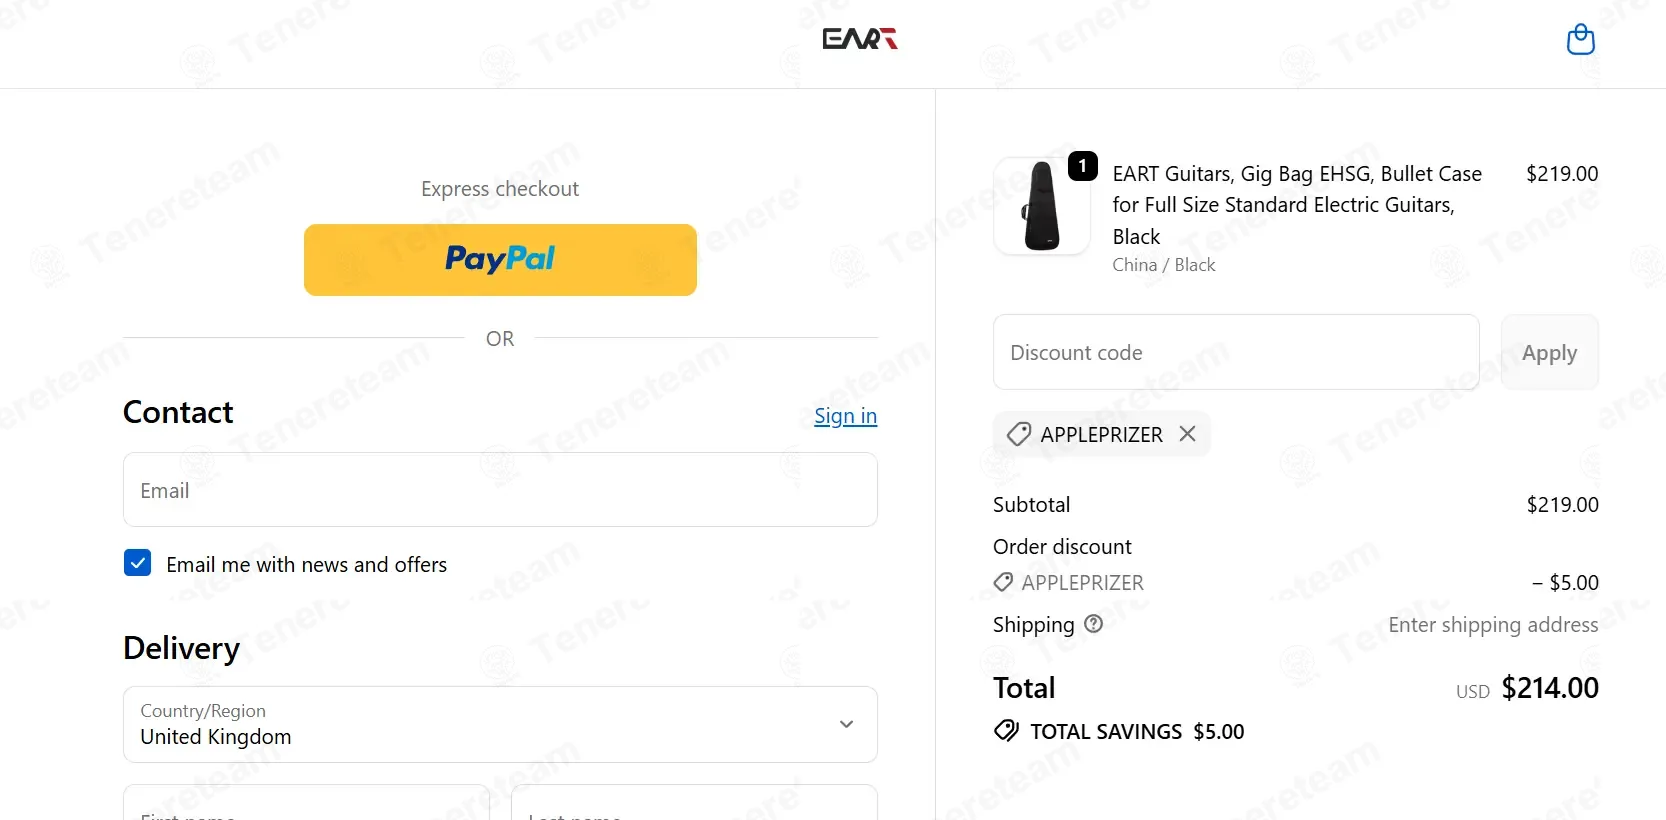
Task: Click into the Discount code field
Action: 1235,353
